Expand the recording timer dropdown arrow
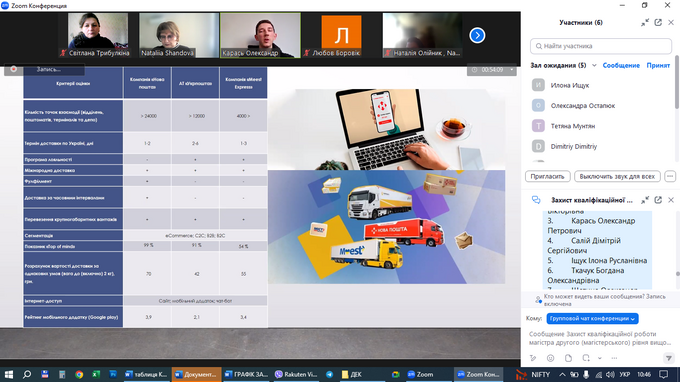The width and height of the screenshot is (680, 382). 511,70
